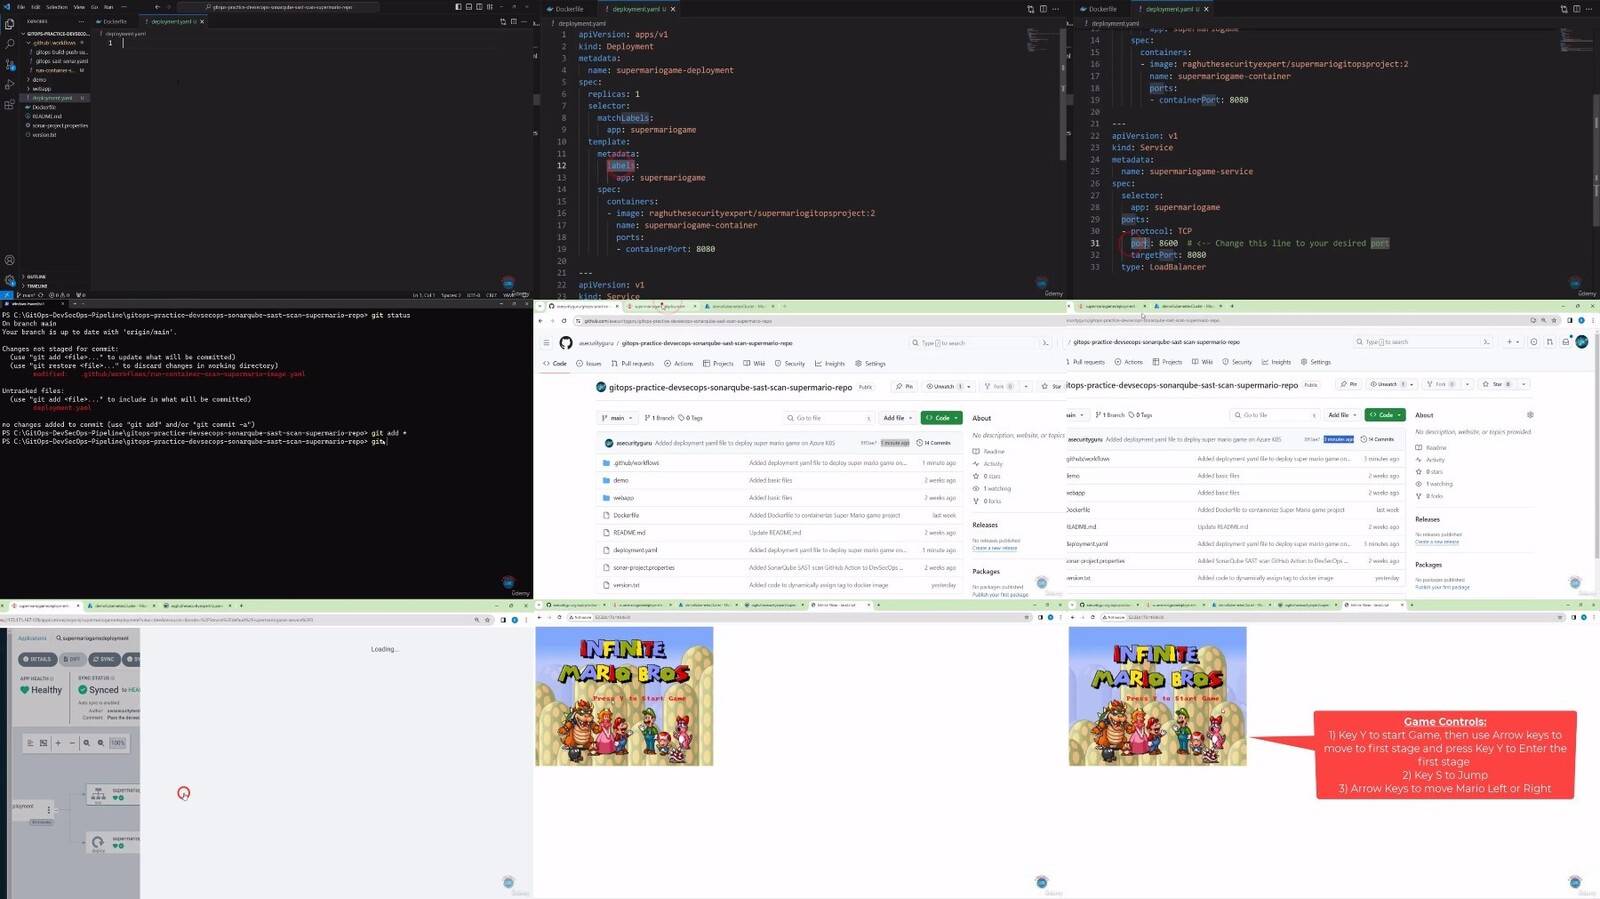Open Actions tab in middle GitHub window
This screenshot has width=1600, height=899.
679,363
